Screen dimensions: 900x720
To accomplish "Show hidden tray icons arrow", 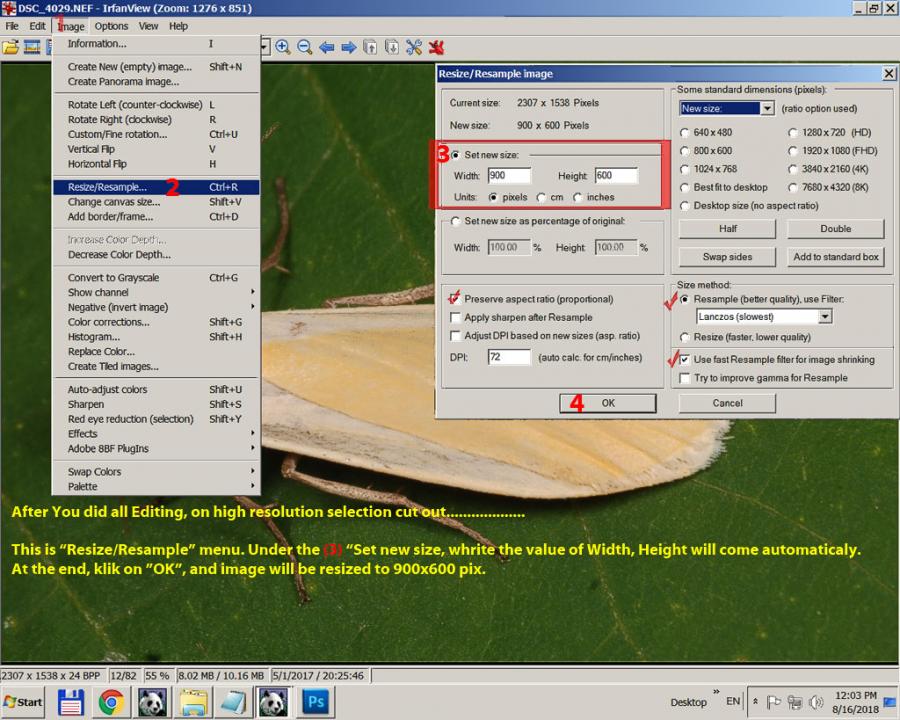I will [x=756, y=702].
